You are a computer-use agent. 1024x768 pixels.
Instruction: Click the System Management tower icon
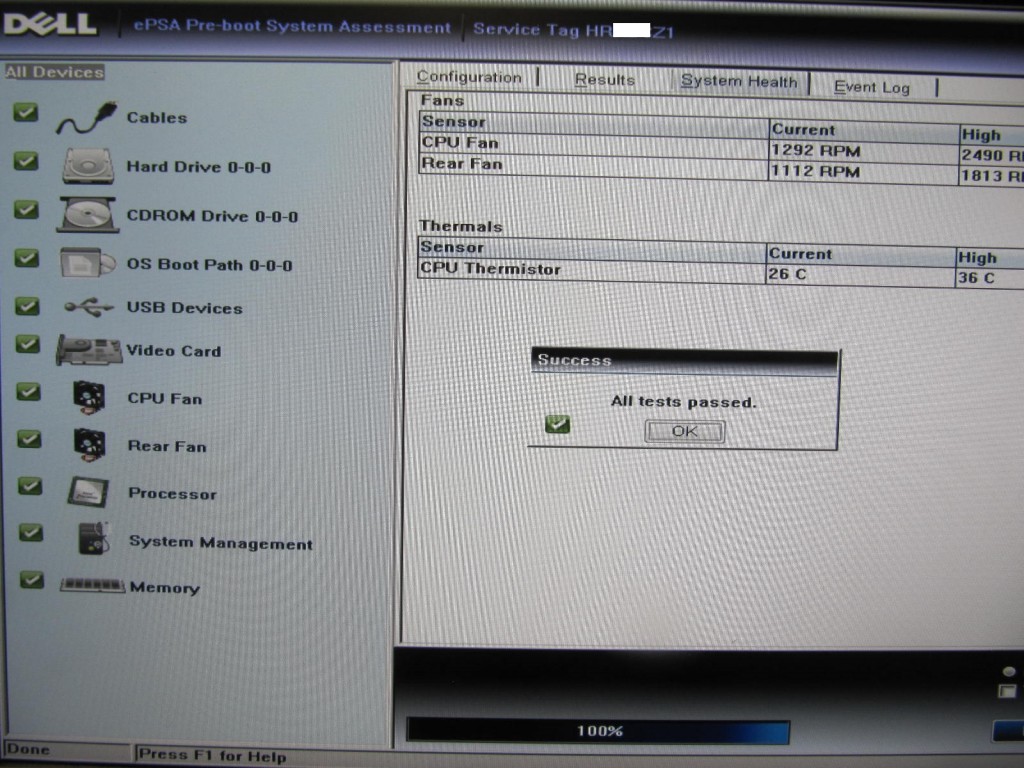[93, 539]
